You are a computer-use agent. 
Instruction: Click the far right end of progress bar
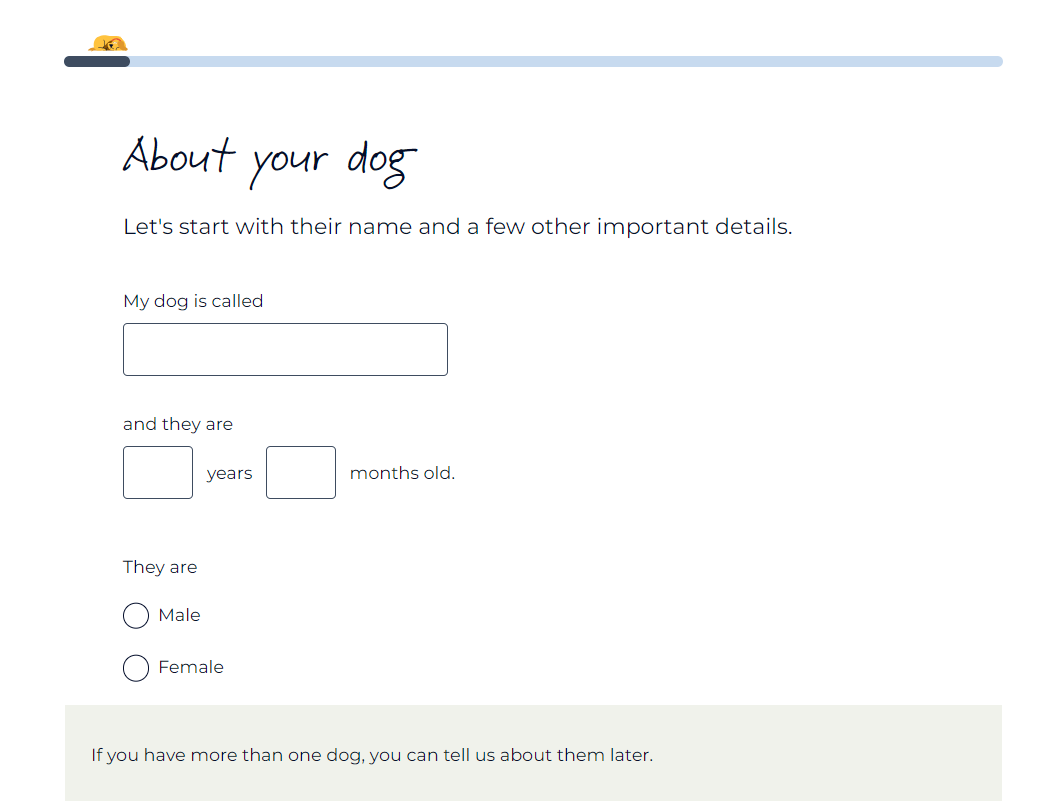[x=996, y=62]
